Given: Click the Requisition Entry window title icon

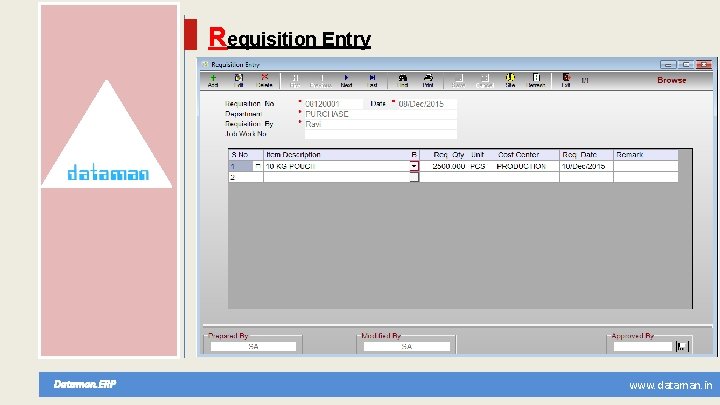Looking at the screenshot, I should tap(205, 64).
